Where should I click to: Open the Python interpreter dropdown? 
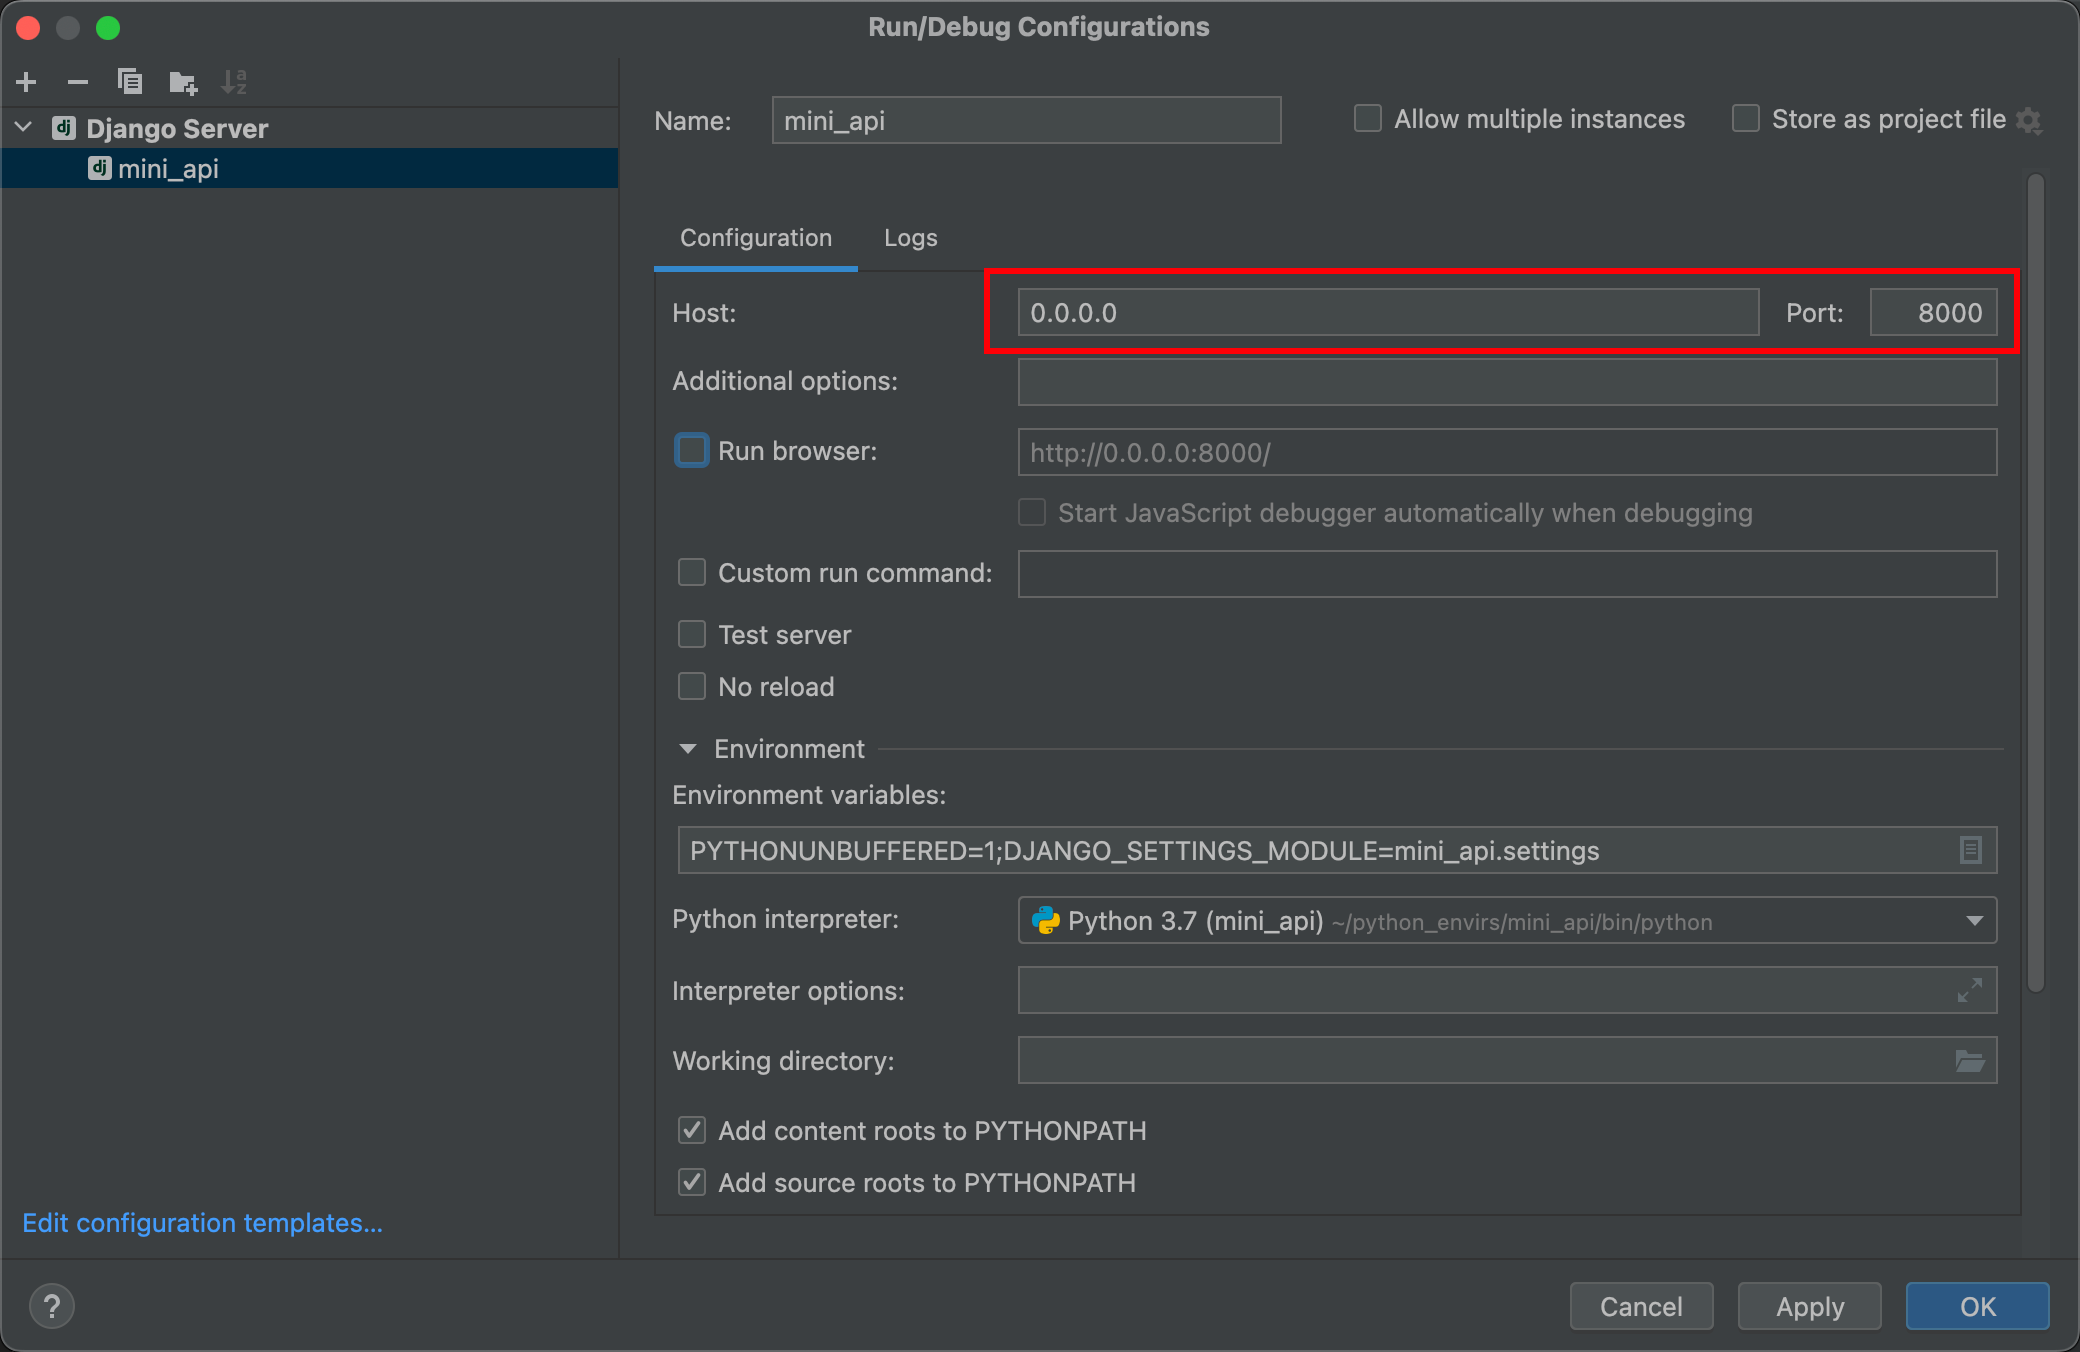pos(1974,921)
